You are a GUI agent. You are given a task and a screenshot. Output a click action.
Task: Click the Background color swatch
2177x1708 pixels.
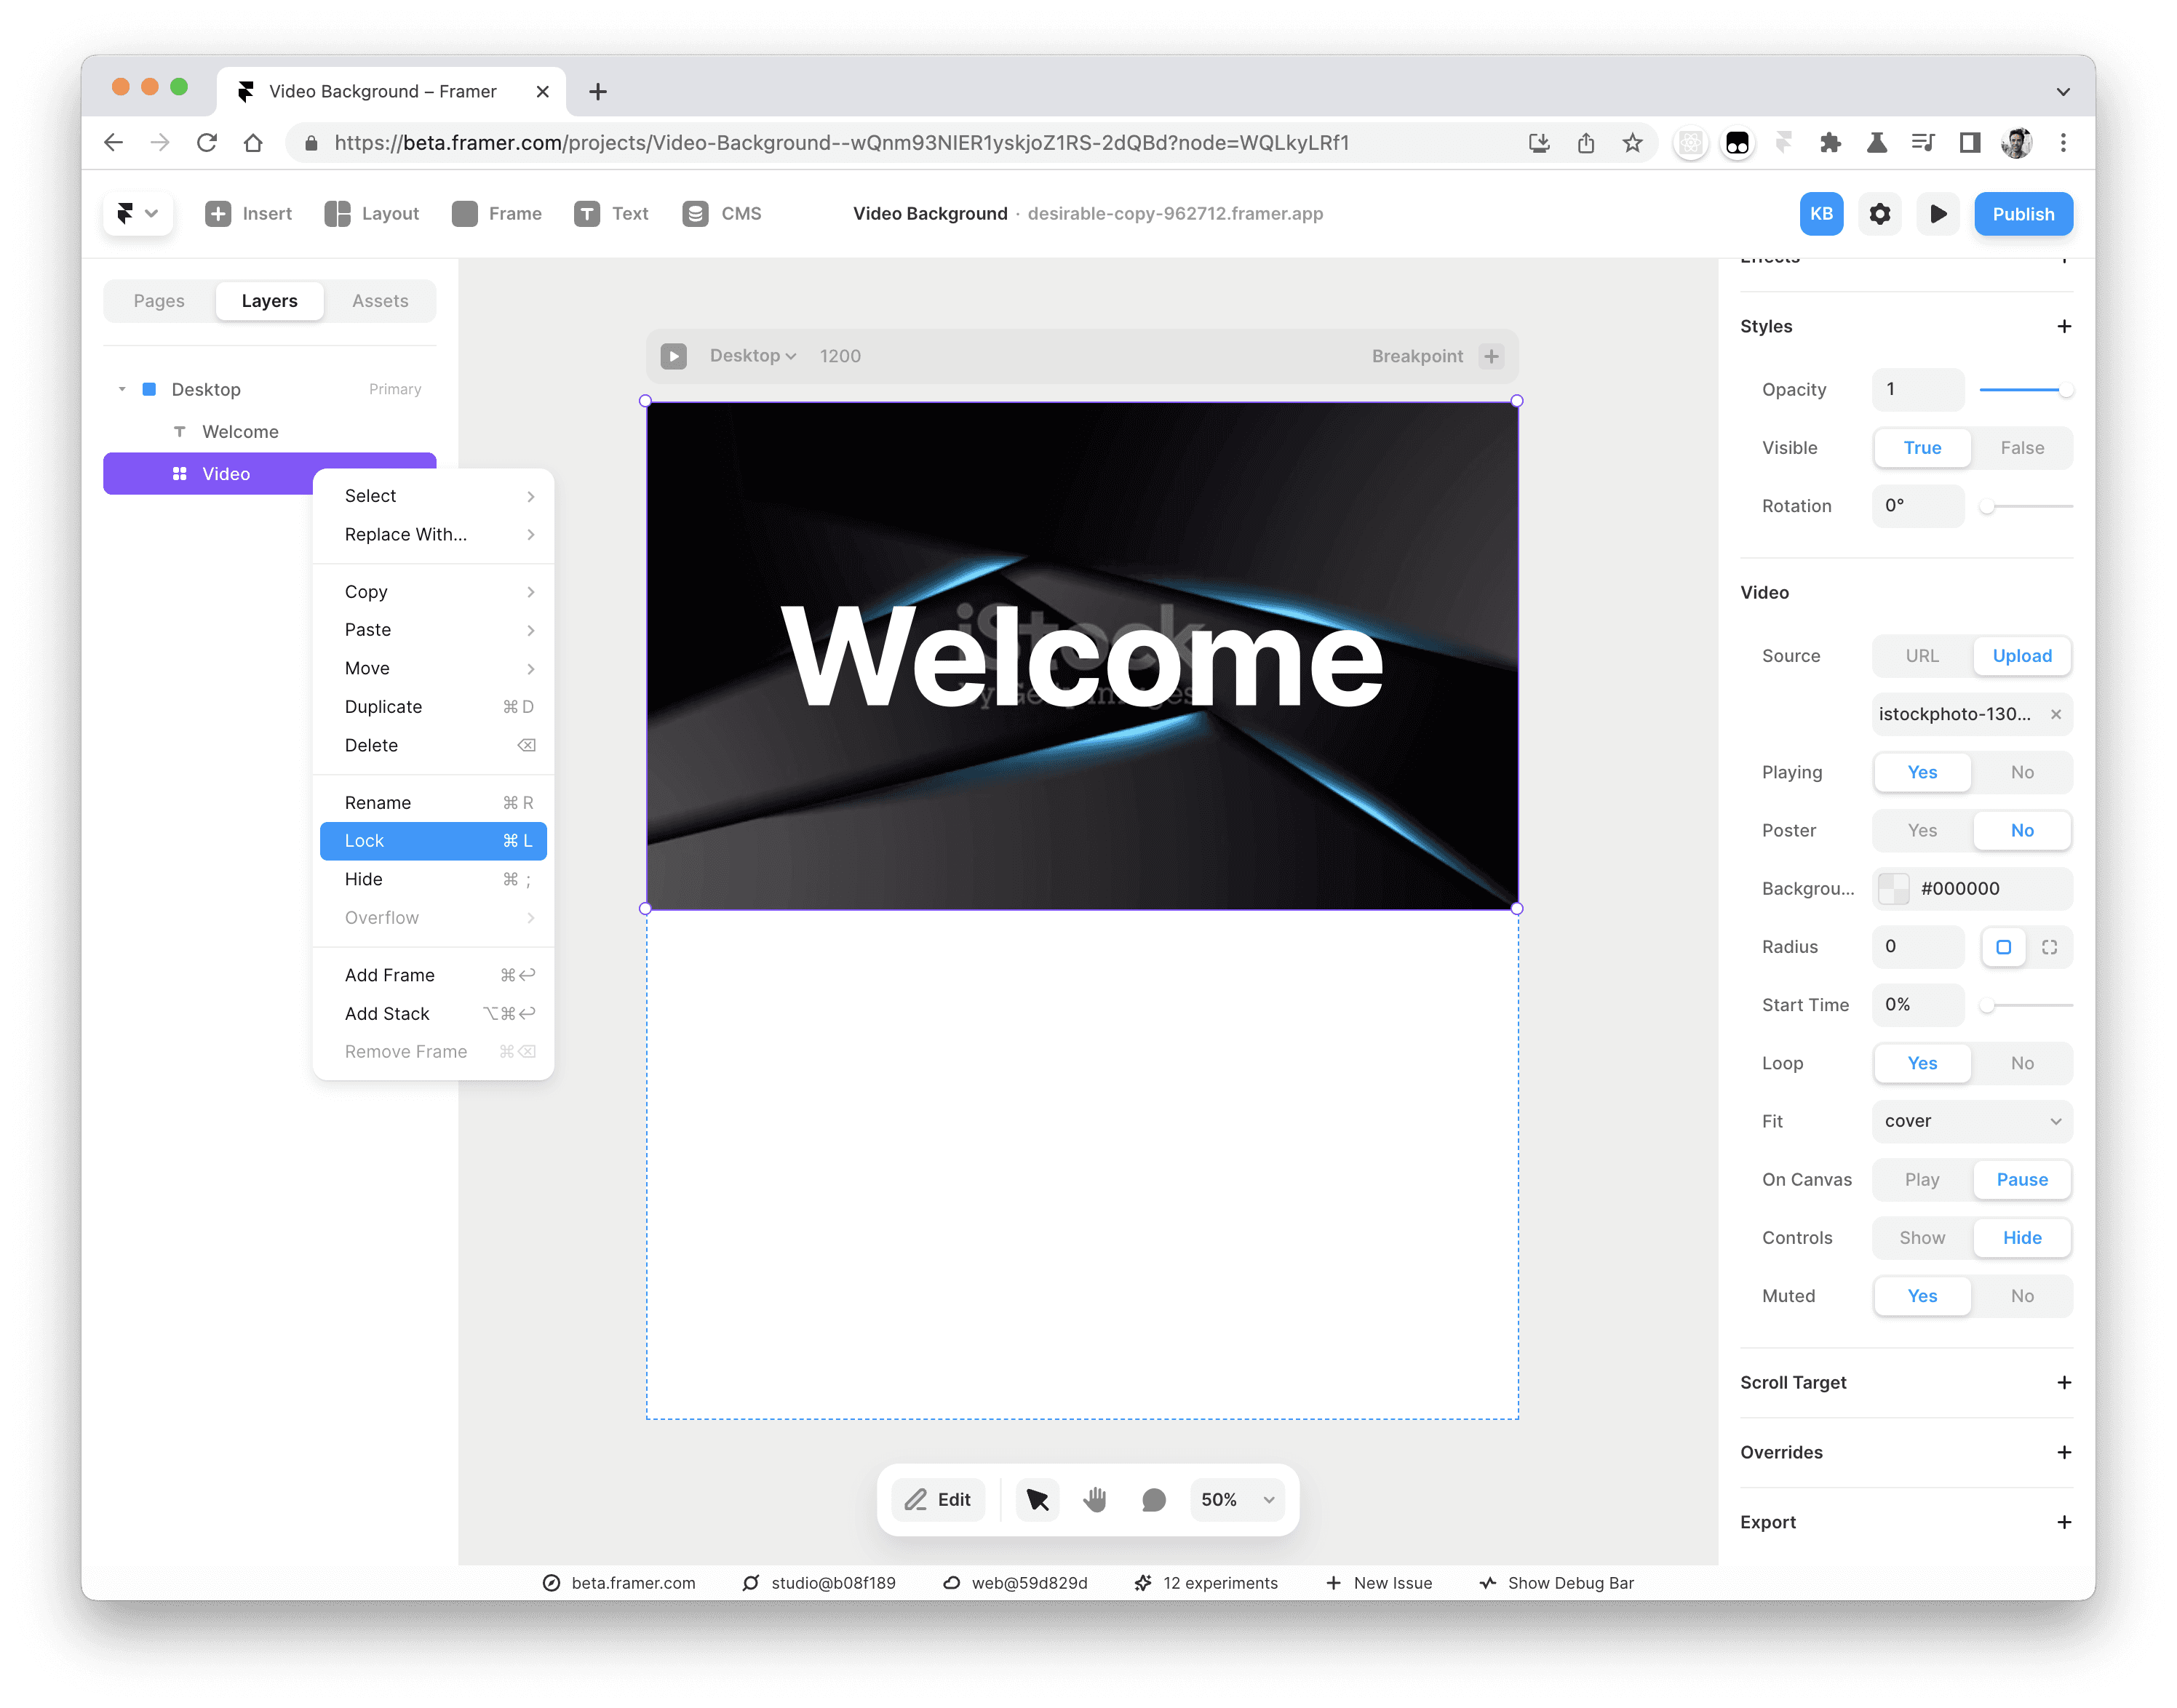tap(1893, 888)
